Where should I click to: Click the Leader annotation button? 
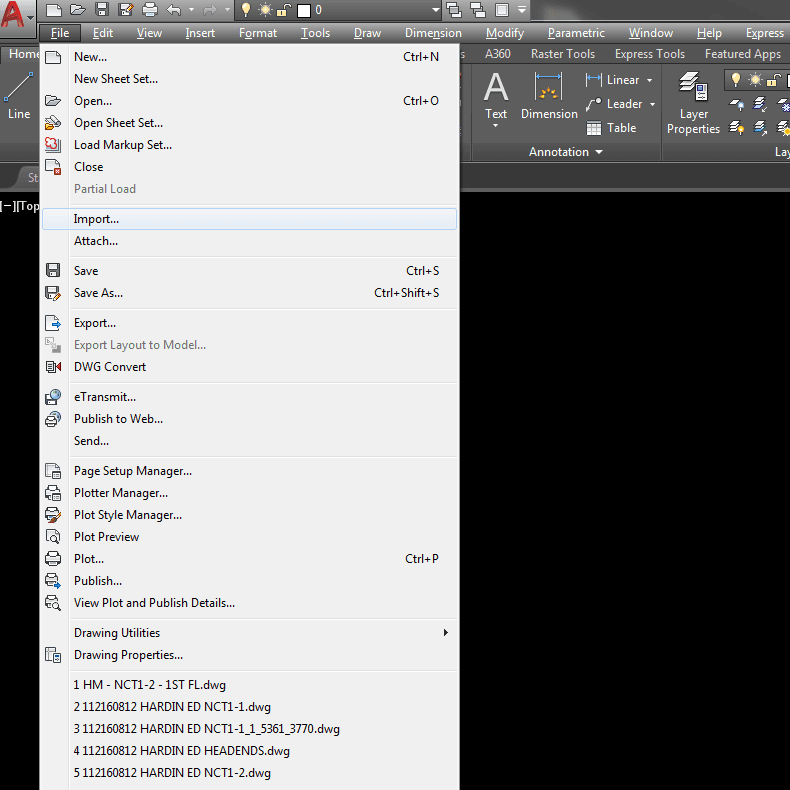pos(614,104)
